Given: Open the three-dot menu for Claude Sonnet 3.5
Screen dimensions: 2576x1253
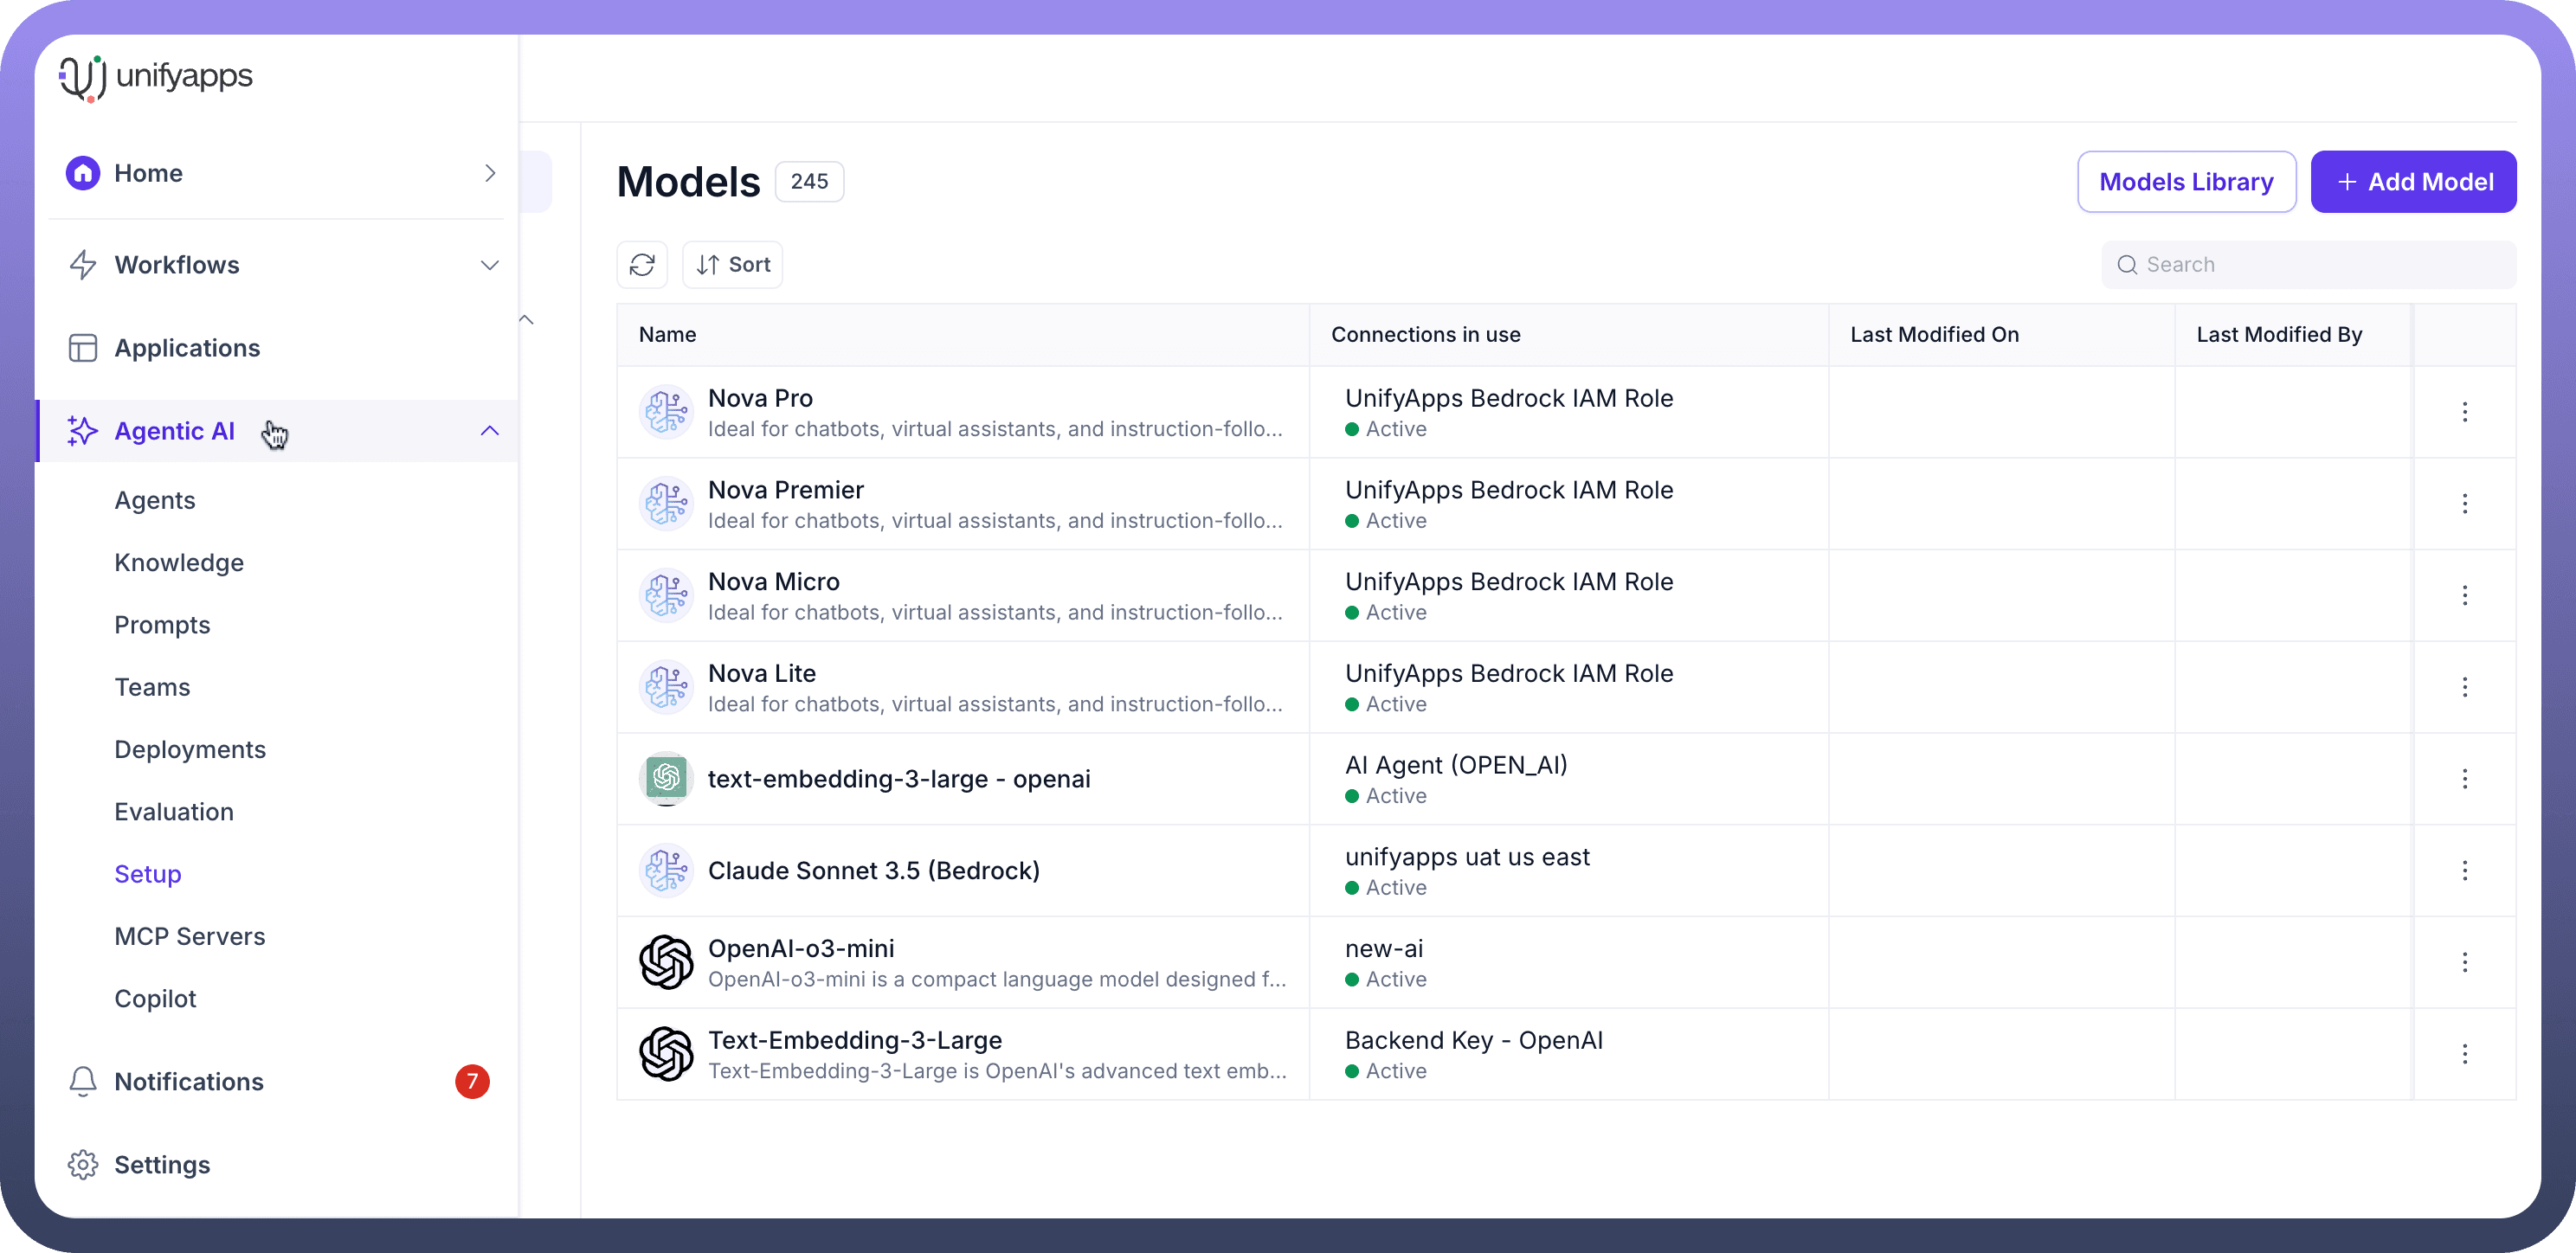Looking at the screenshot, I should pyautogui.click(x=2464, y=870).
